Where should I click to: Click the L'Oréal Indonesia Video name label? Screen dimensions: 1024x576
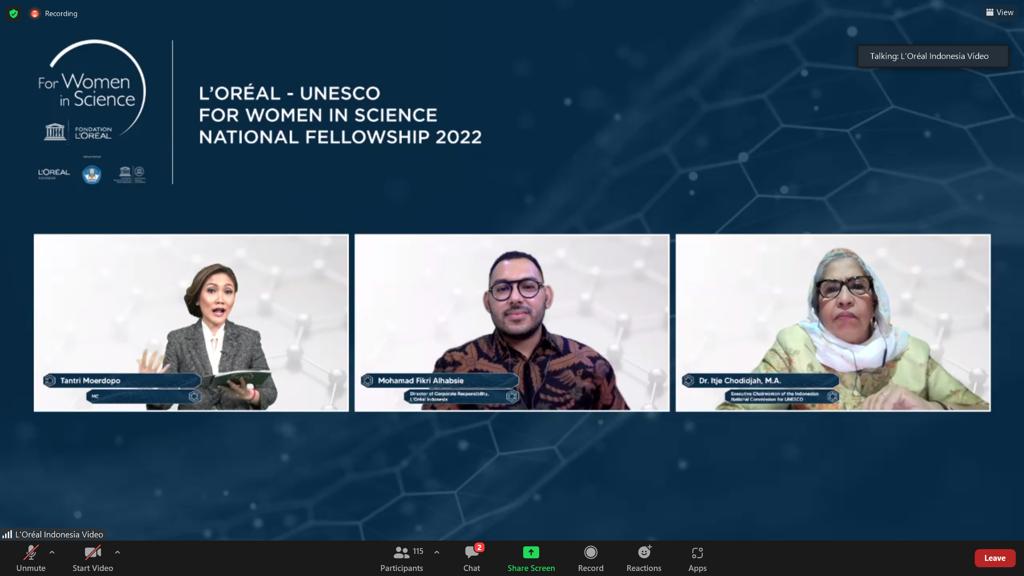pyautogui.click(x=59, y=534)
